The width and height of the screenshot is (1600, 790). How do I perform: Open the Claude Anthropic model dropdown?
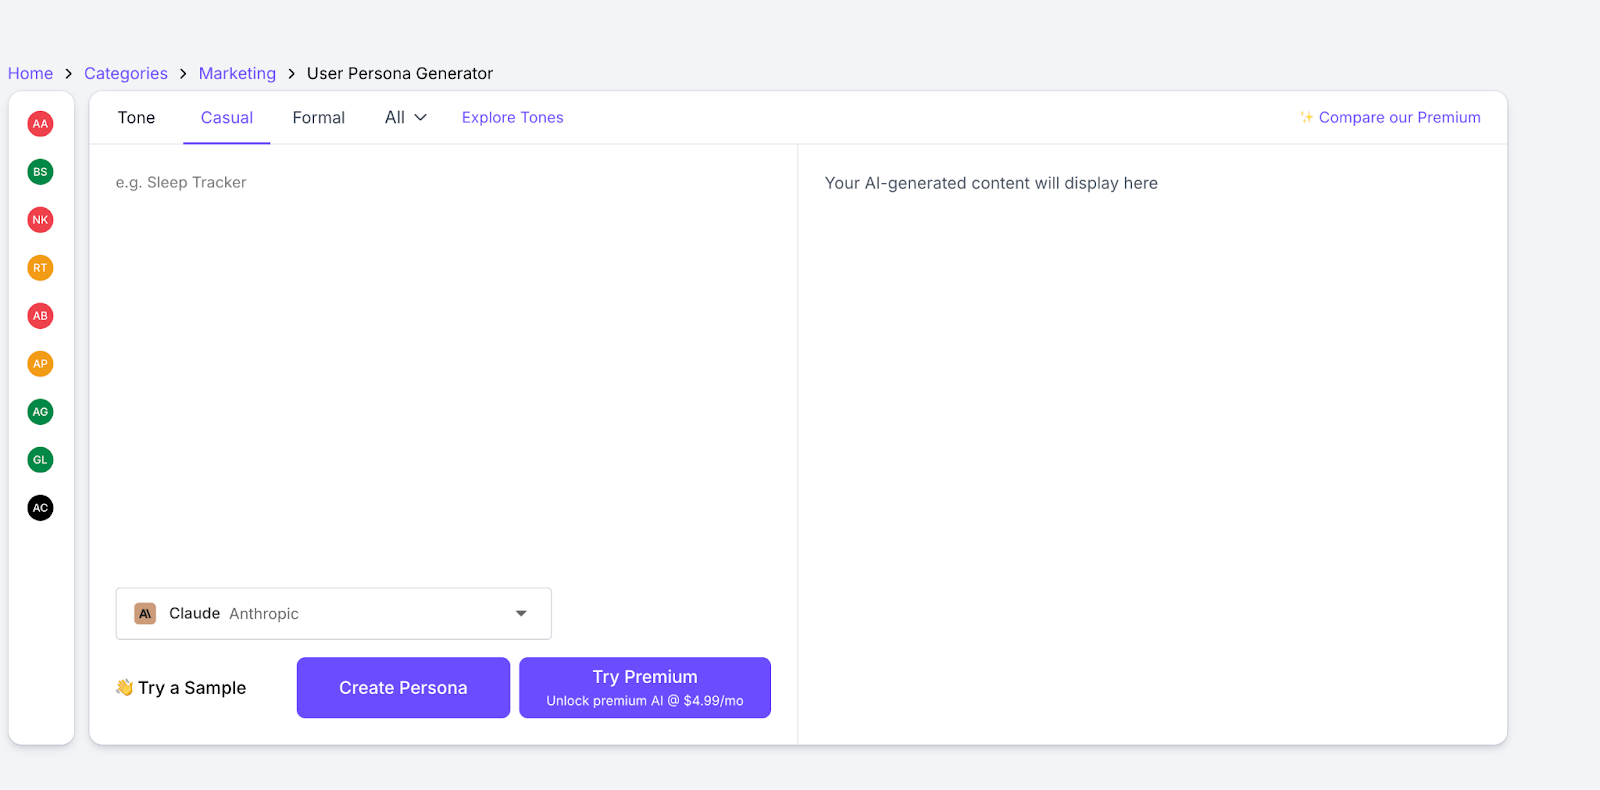[x=334, y=614]
